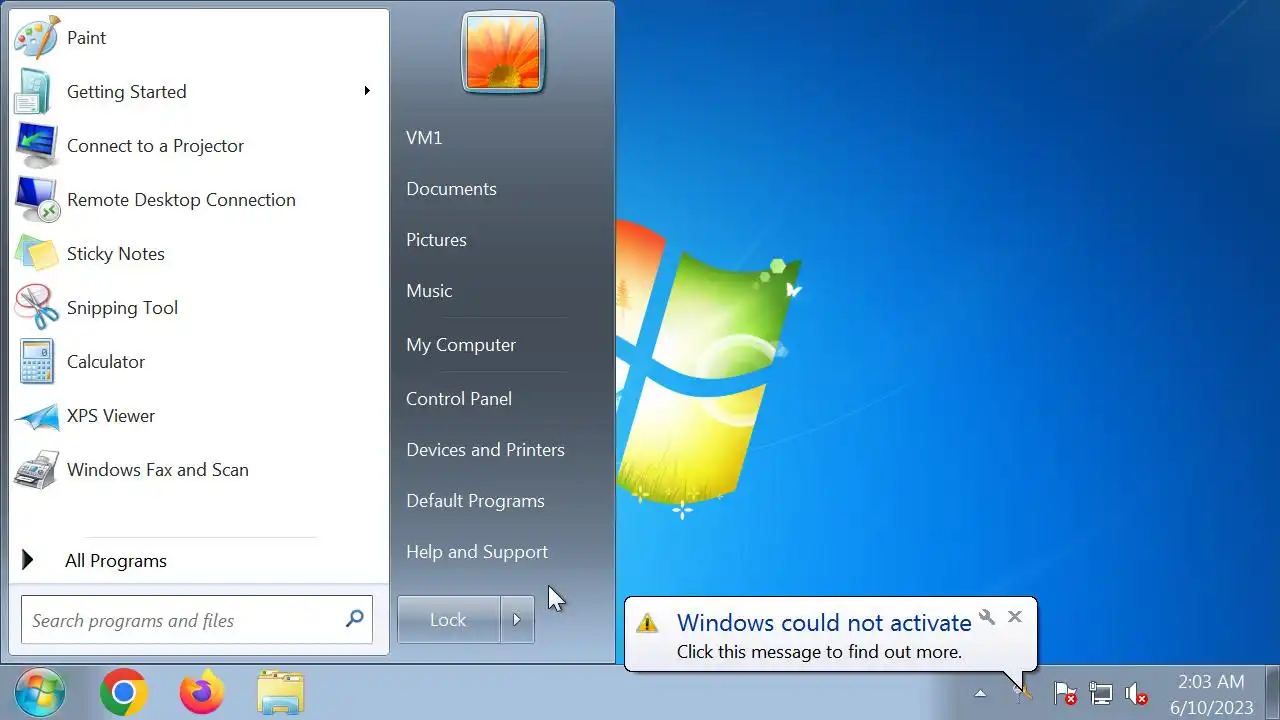The width and height of the screenshot is (1280, 720).
Task: Click the warning icon in activation balloon
Action: [648, 622]
